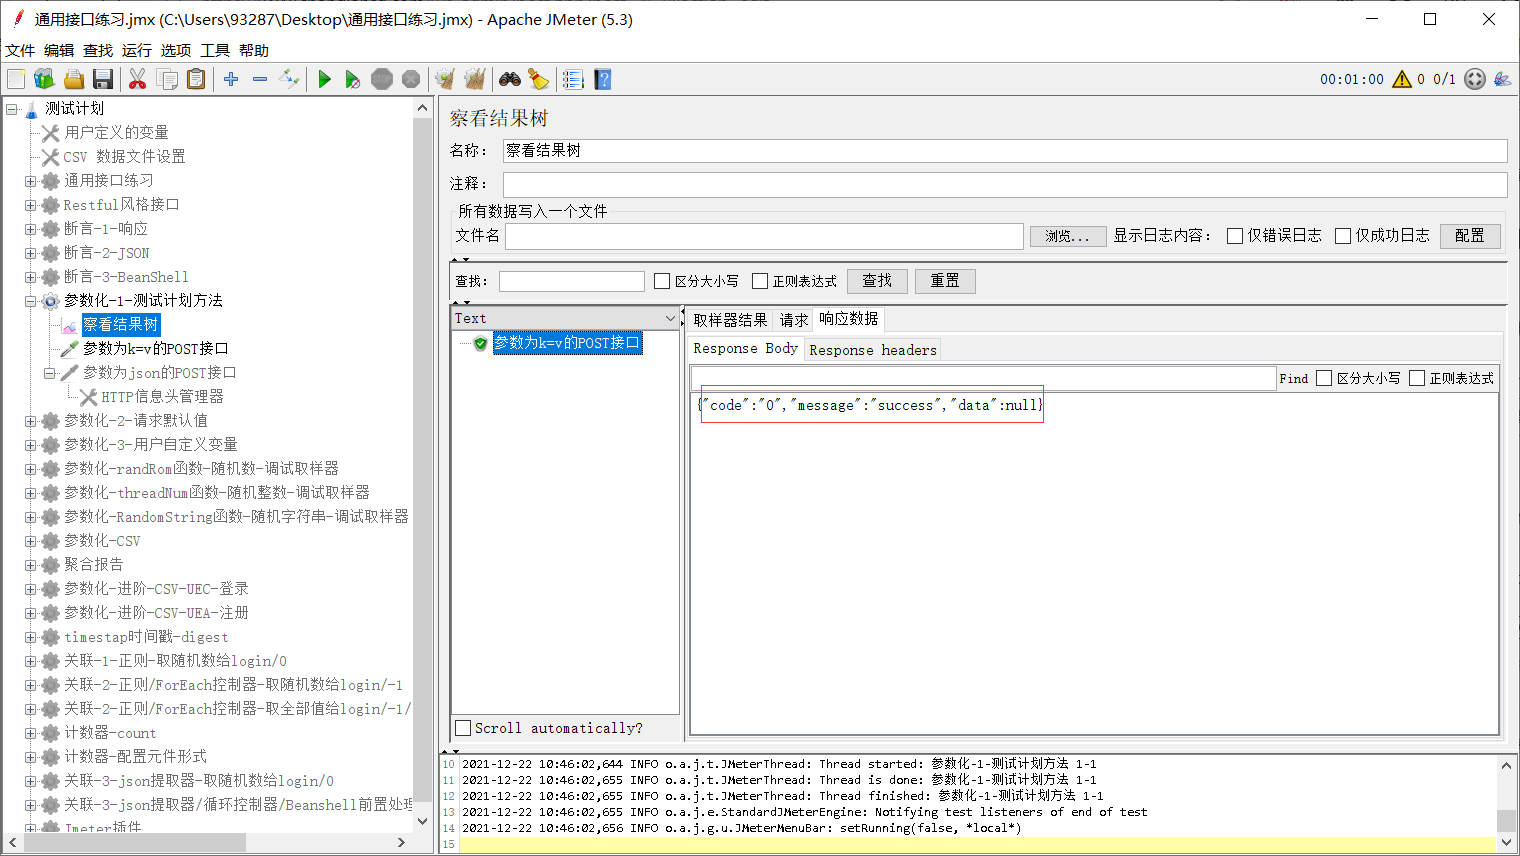Click the tree panel vertical scrollbar
Screen dimensions: 1520x856
coord(423,460)
